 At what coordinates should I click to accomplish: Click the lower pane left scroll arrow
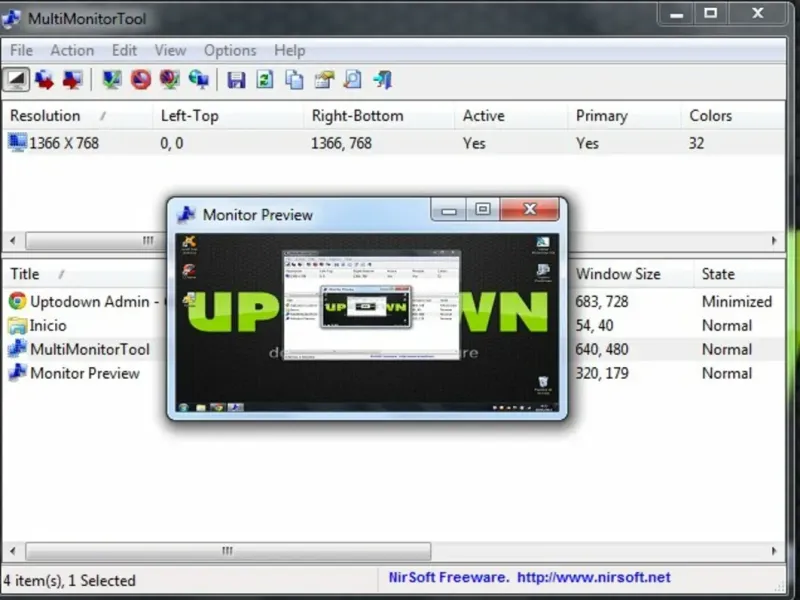[x=13, y=551]
